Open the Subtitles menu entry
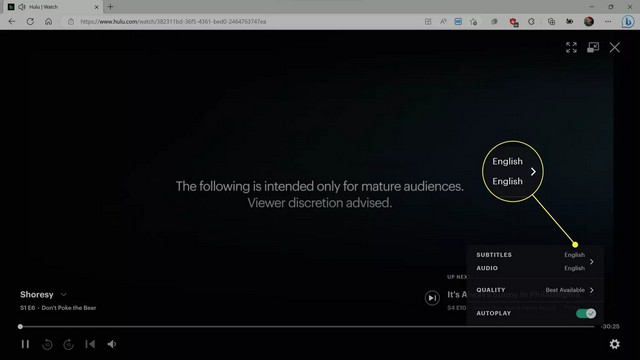Screen dimensions: 640x360 pos(494,255)
